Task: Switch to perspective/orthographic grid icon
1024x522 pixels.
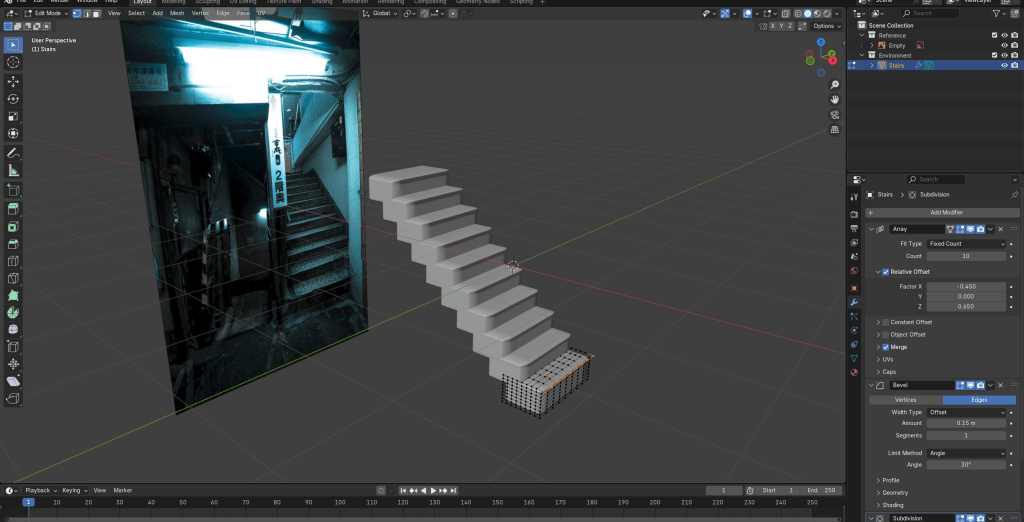Action: coord(835,130)
